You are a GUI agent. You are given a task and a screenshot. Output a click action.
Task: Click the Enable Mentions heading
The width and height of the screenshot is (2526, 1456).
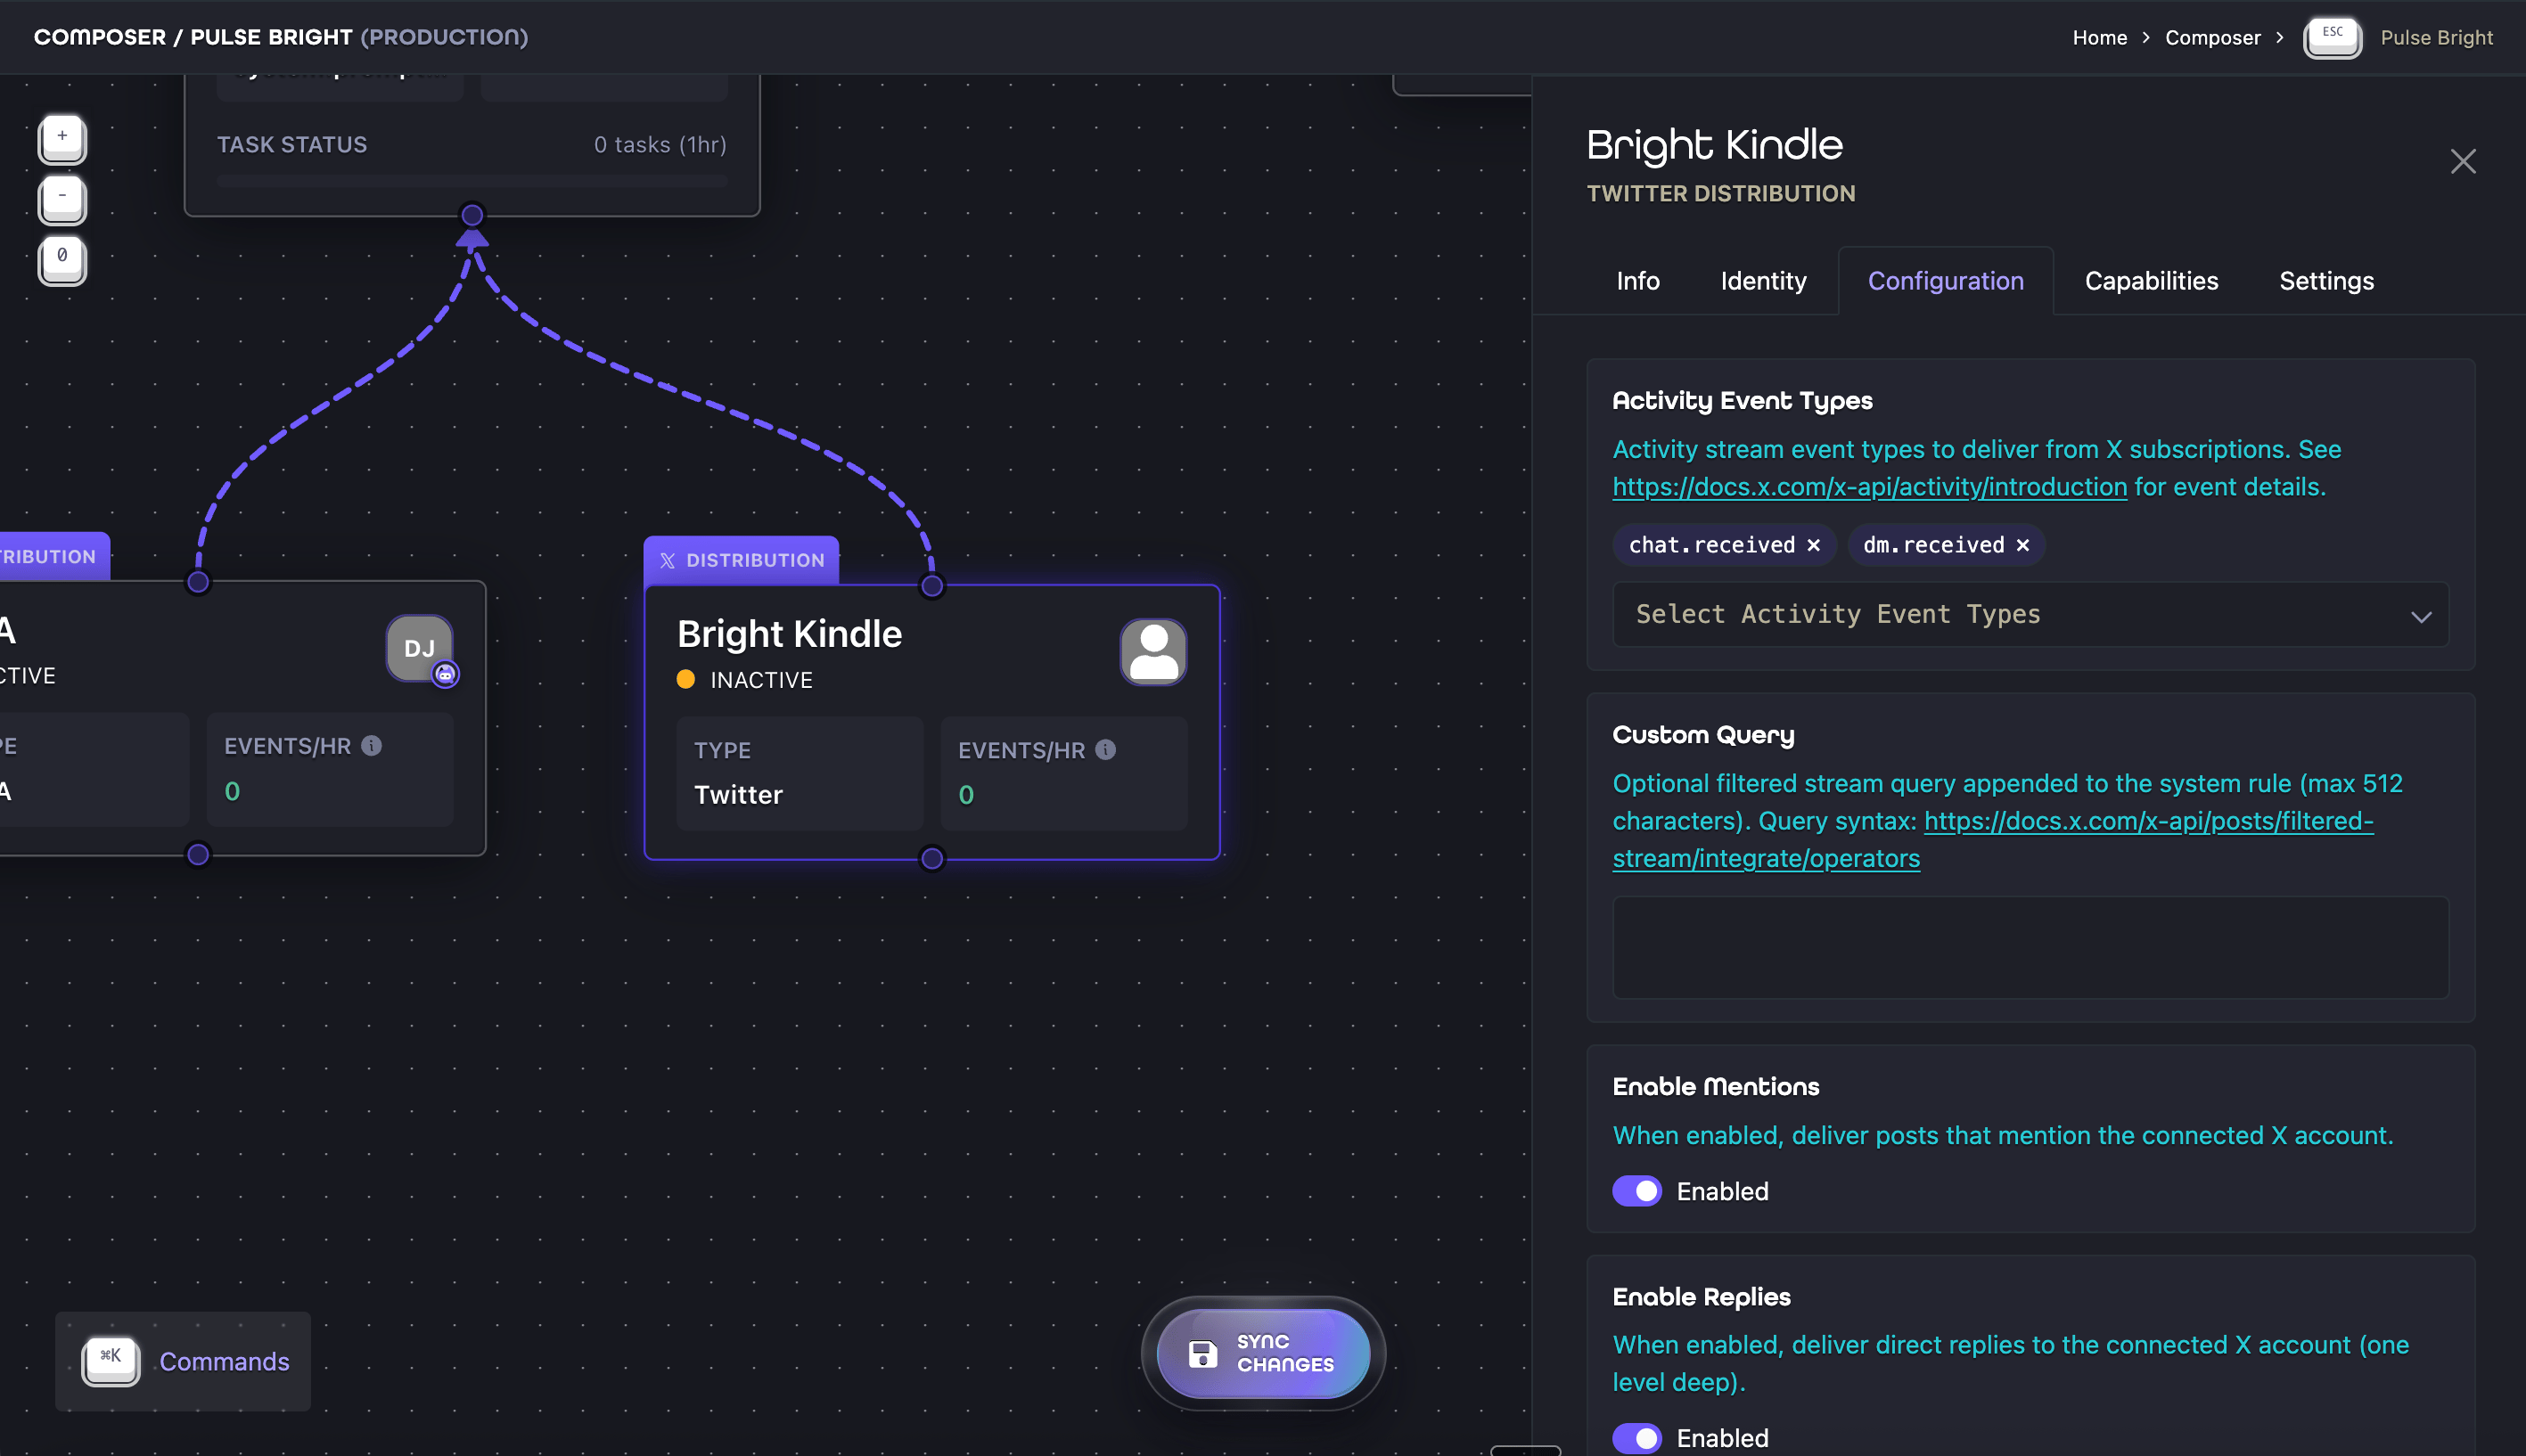click(1715, 1086)
